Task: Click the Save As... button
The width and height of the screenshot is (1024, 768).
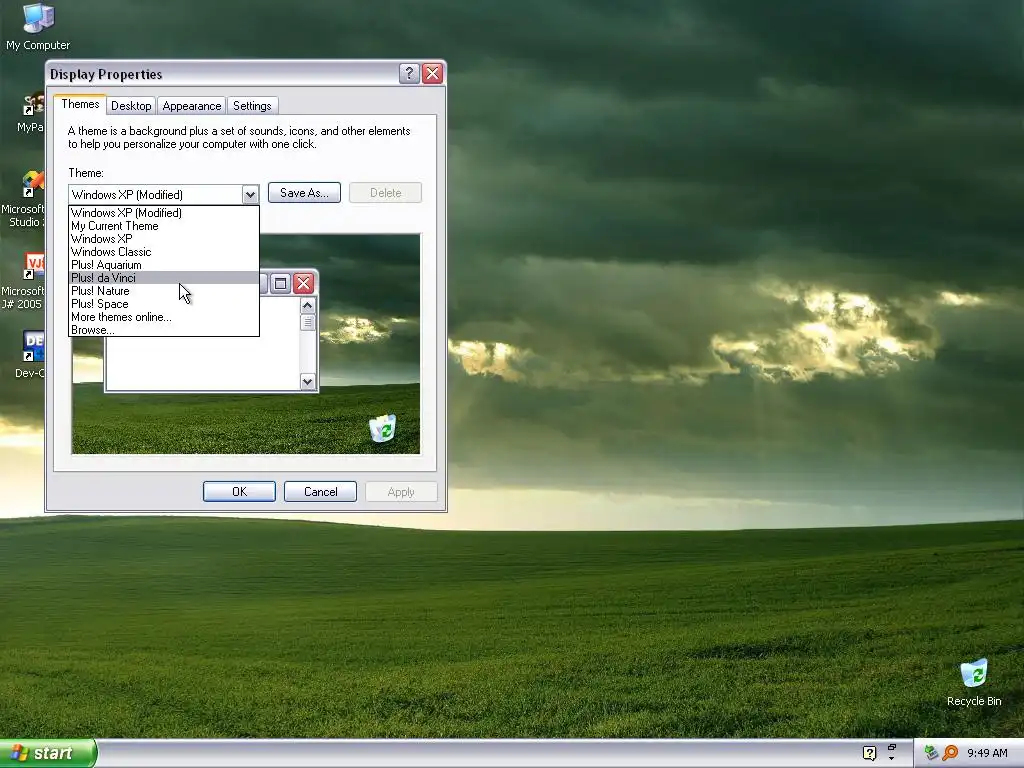Action: [x=304, y=193]
